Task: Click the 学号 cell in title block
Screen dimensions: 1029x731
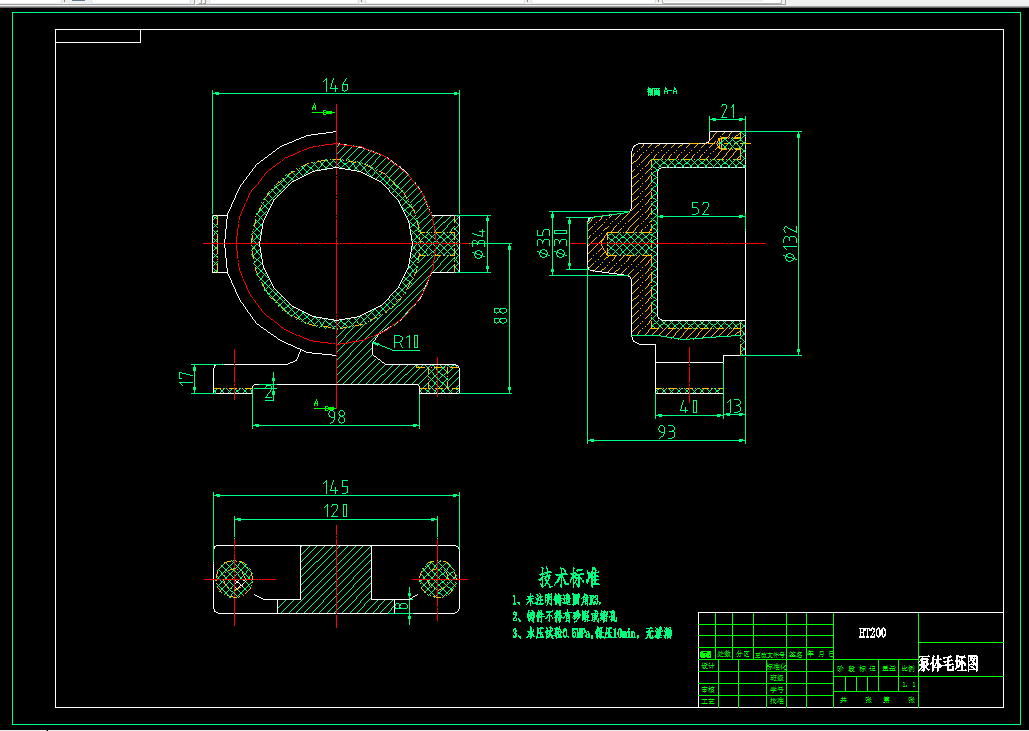Action: pos(776,690)
